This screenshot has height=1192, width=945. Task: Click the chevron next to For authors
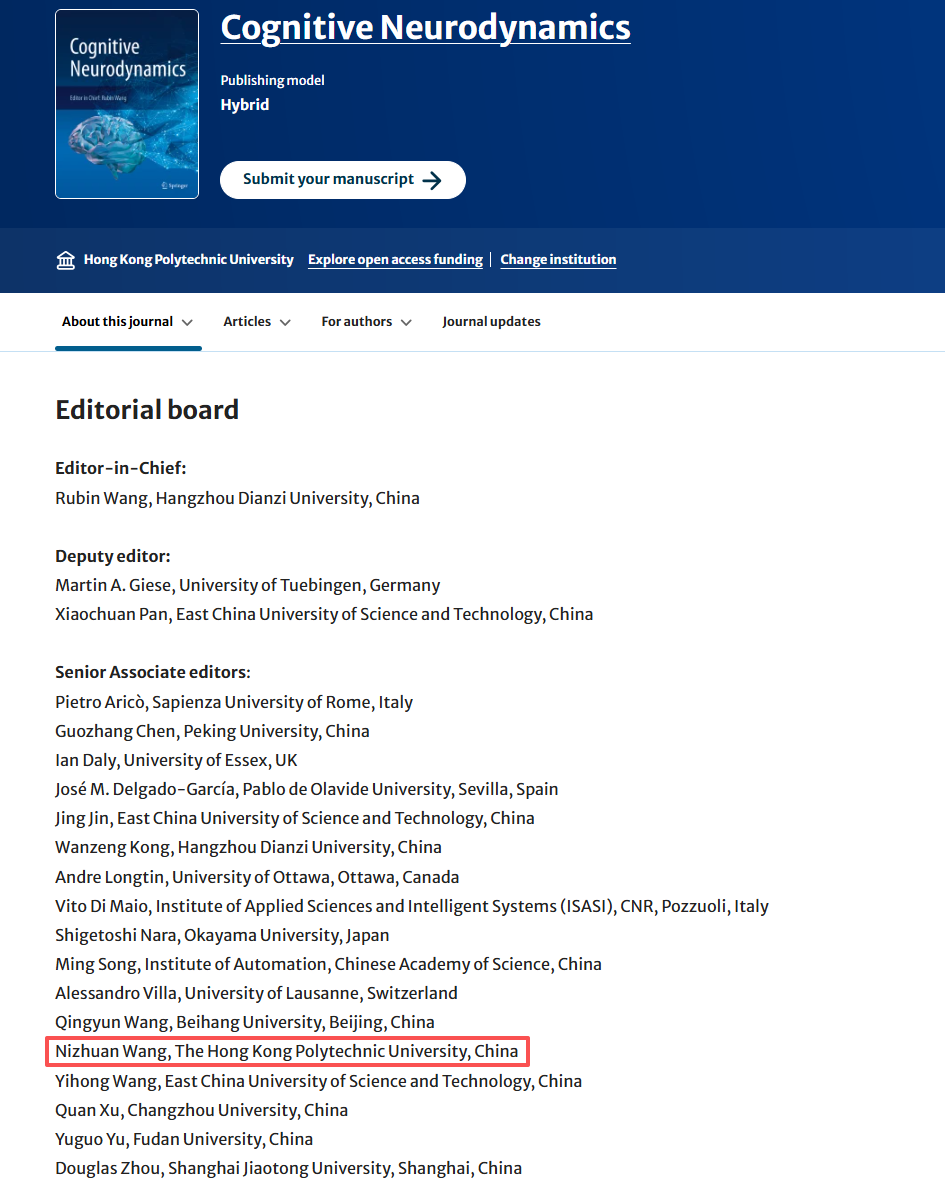click(406, 323)
